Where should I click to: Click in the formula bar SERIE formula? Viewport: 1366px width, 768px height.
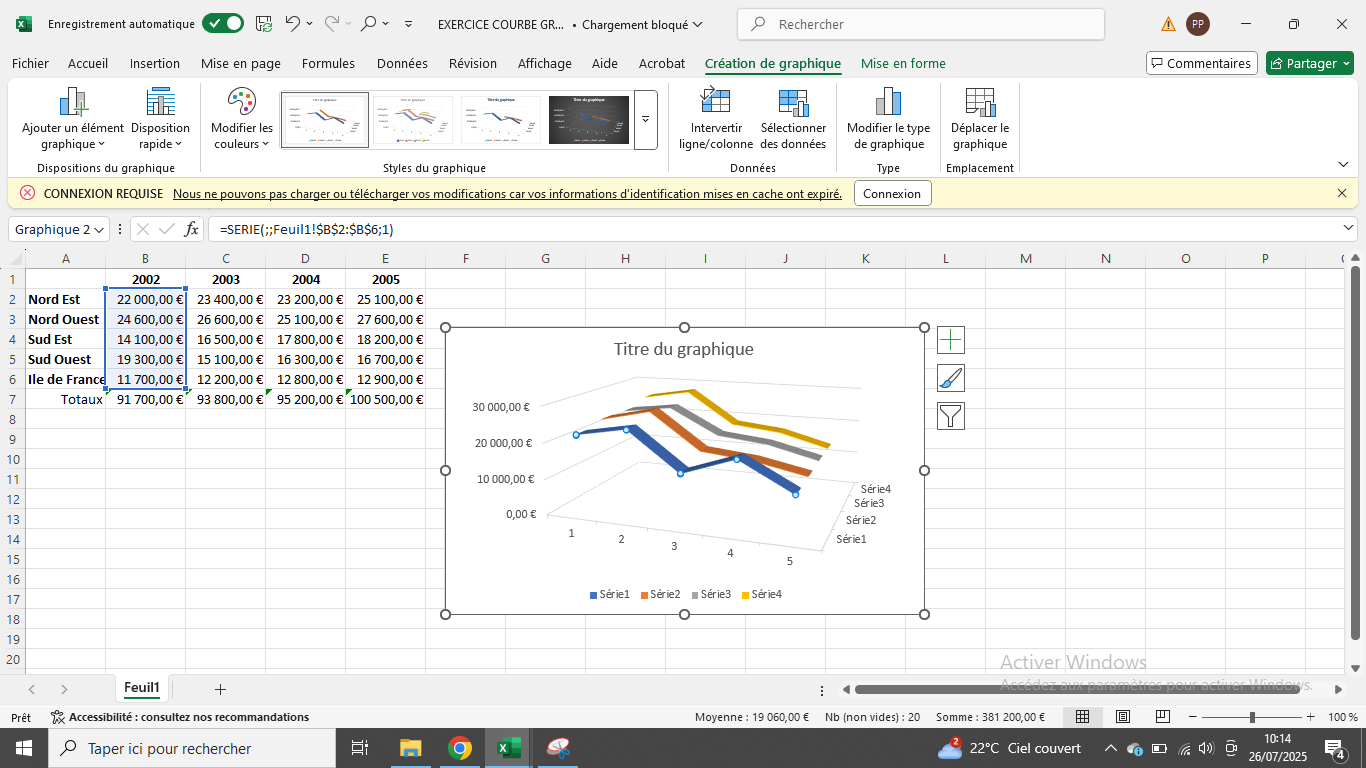click(307, 229)
